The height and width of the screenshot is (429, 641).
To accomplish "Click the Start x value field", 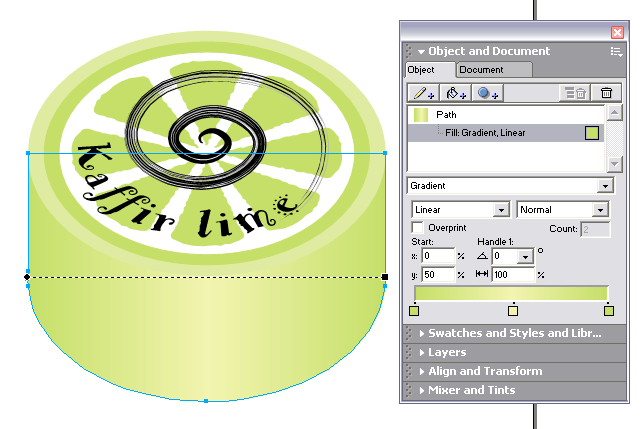I will pos(438,256).
